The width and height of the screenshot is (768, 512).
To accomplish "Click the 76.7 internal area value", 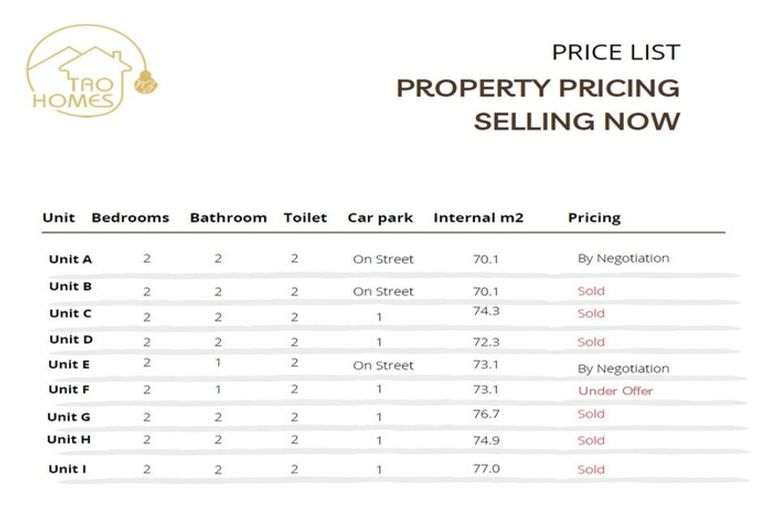I will (x=486, y=414).
